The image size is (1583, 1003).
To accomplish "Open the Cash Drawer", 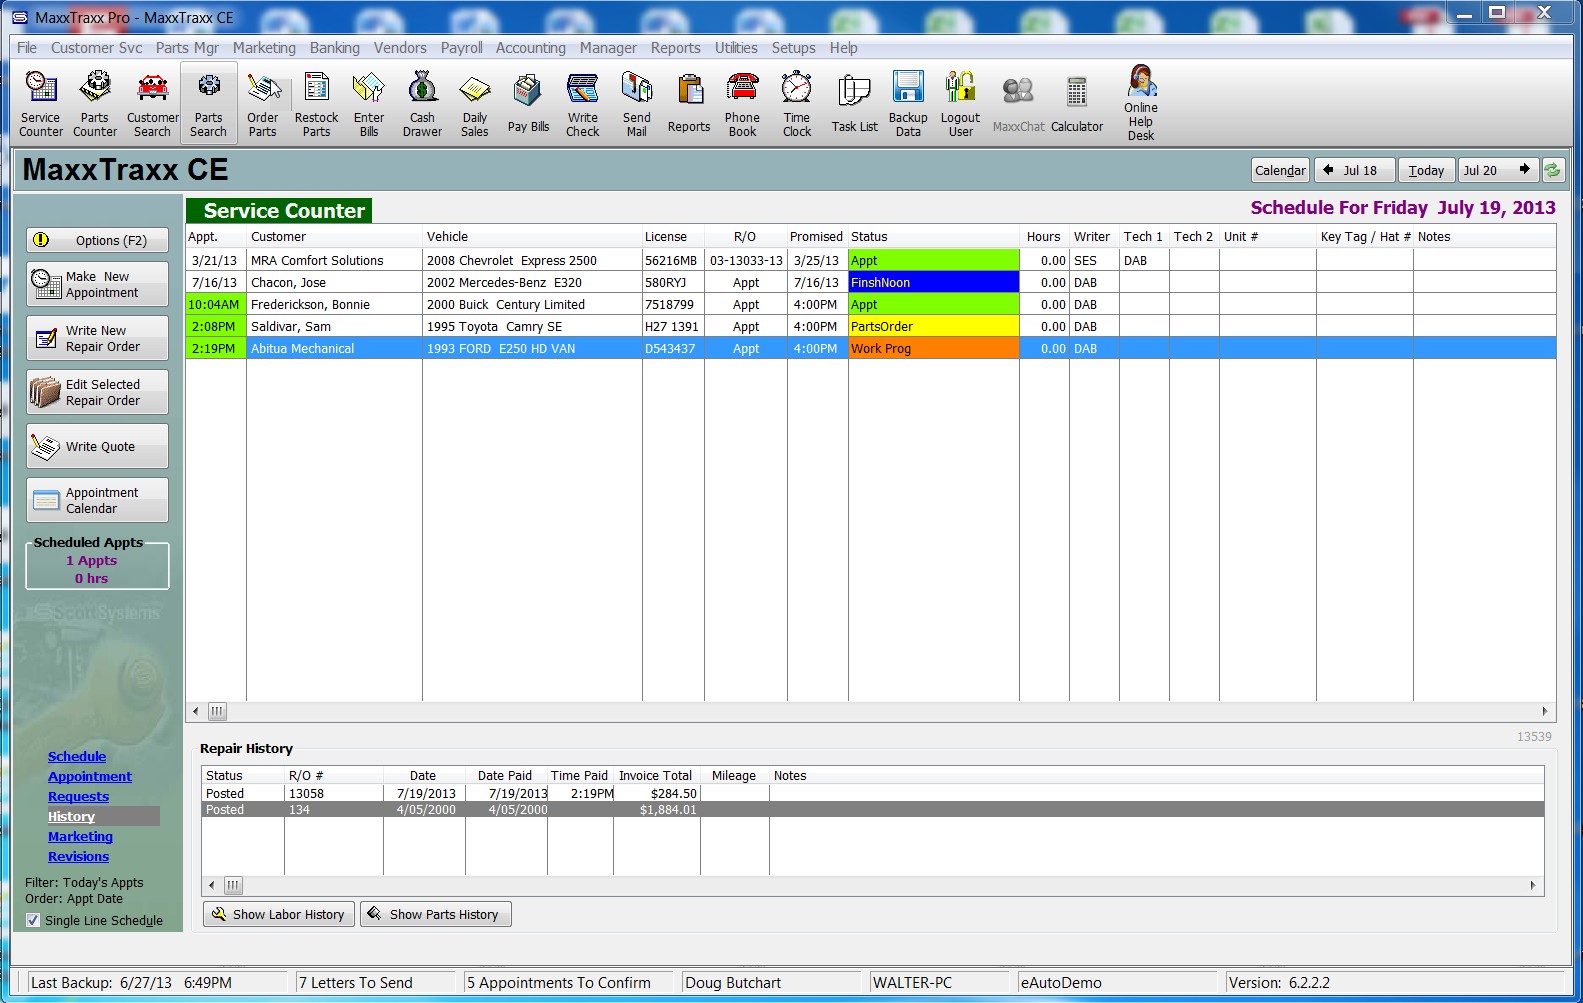I will pos(422,104).
